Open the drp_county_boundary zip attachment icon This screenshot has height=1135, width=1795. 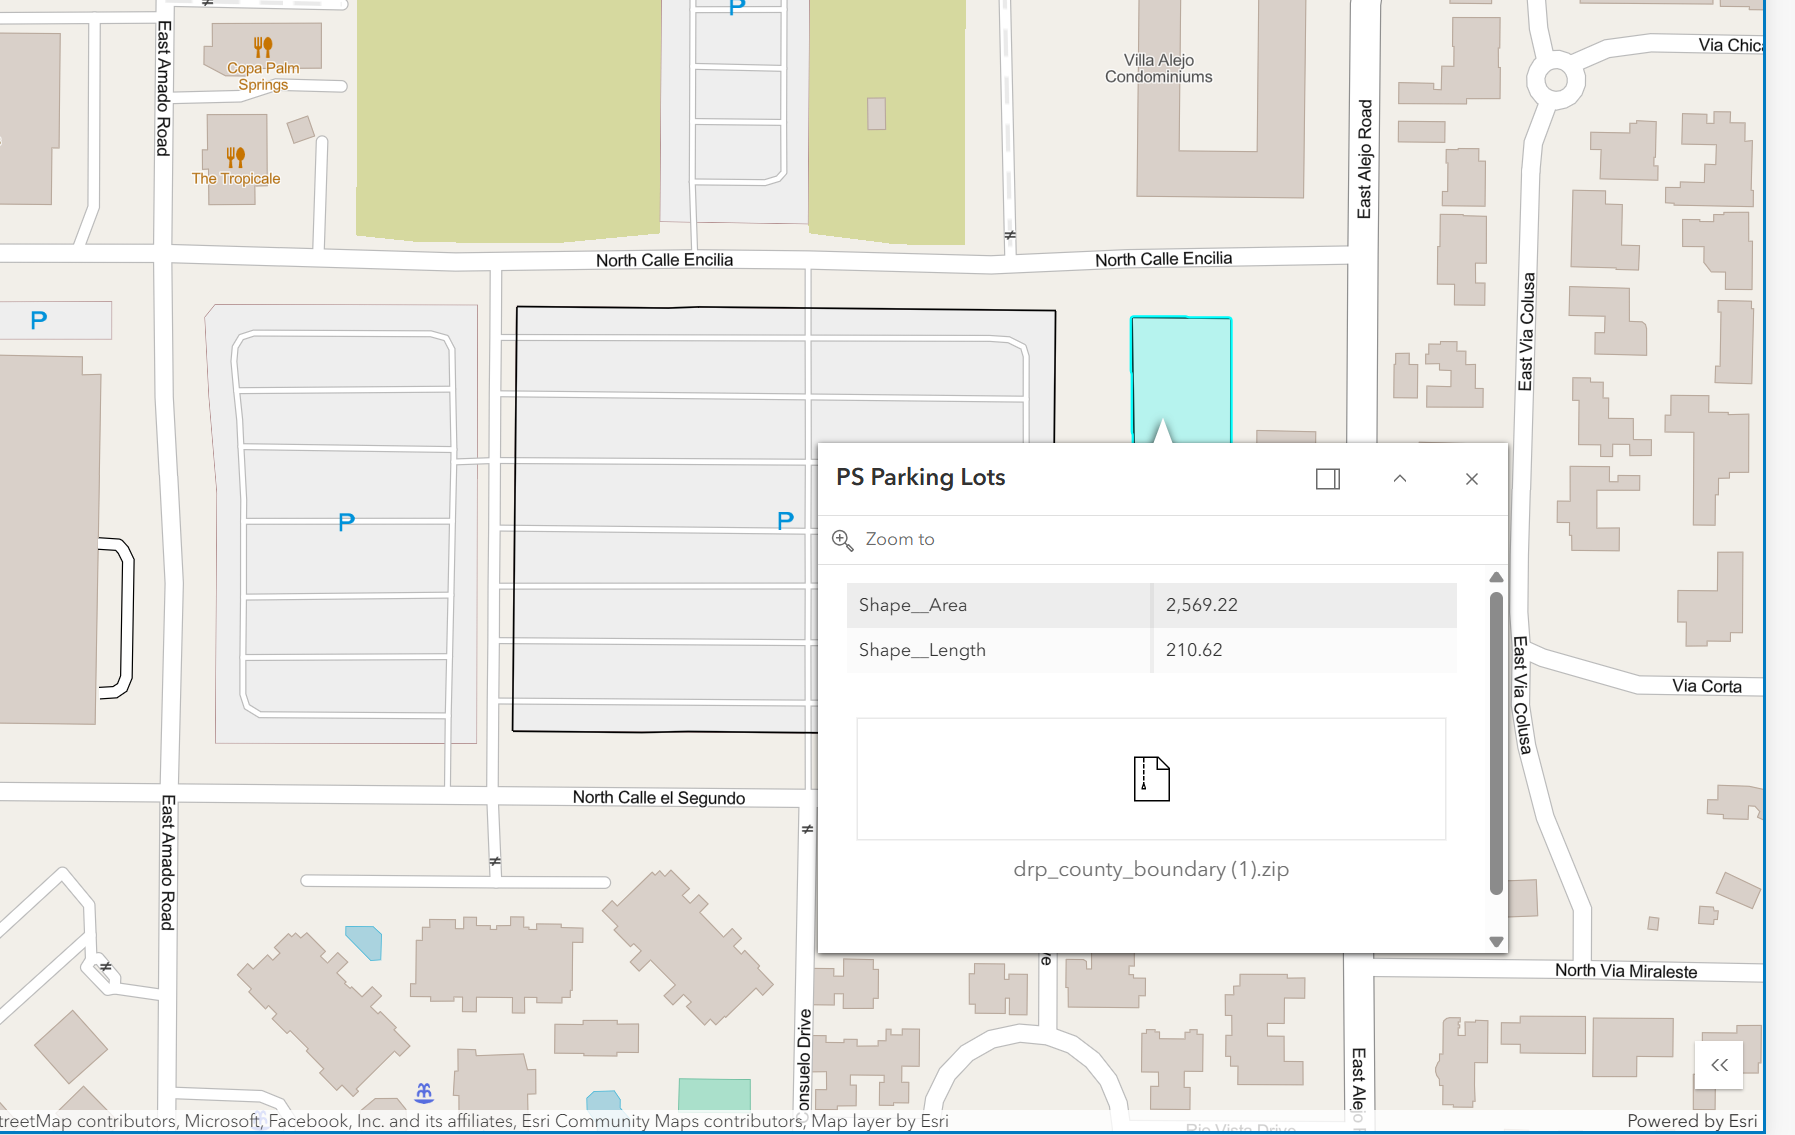coord(1152,779)
